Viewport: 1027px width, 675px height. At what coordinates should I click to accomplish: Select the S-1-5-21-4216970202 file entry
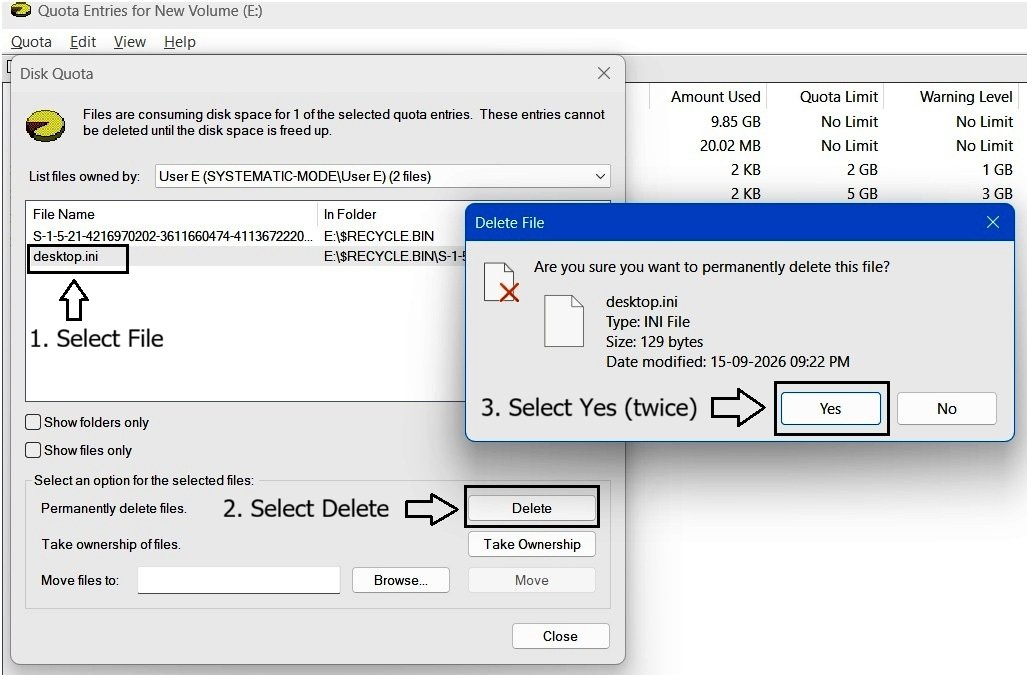[x=173, y=236]
